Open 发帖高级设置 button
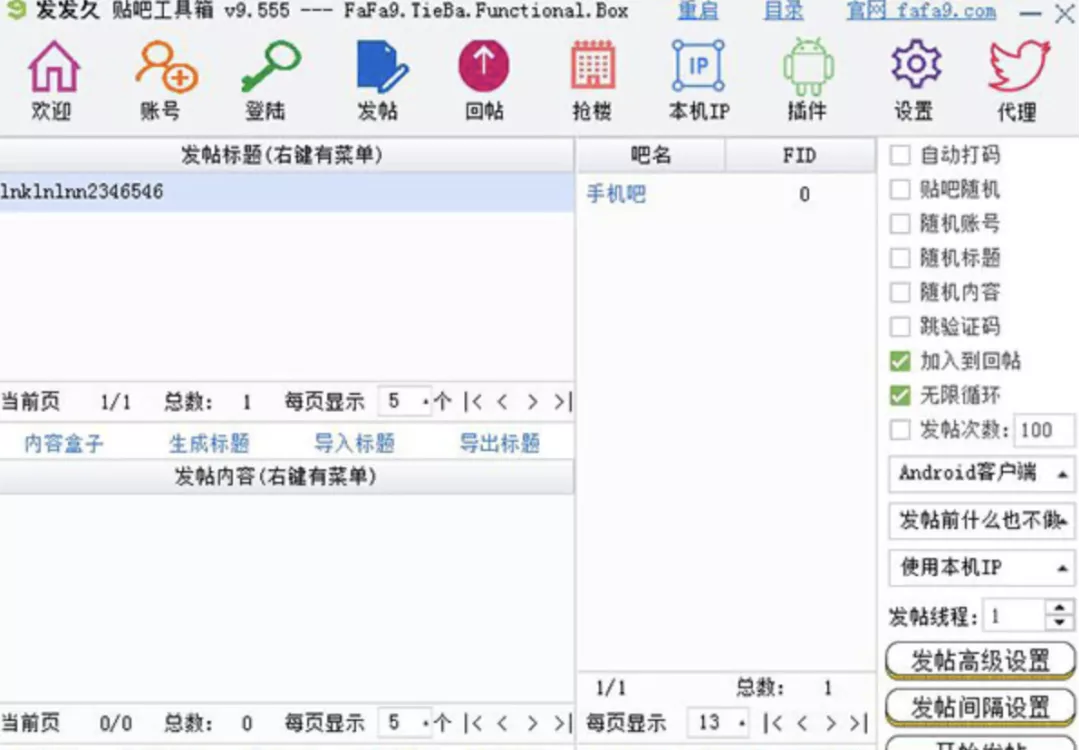The image size is (1079, 750). coord(981,660)
